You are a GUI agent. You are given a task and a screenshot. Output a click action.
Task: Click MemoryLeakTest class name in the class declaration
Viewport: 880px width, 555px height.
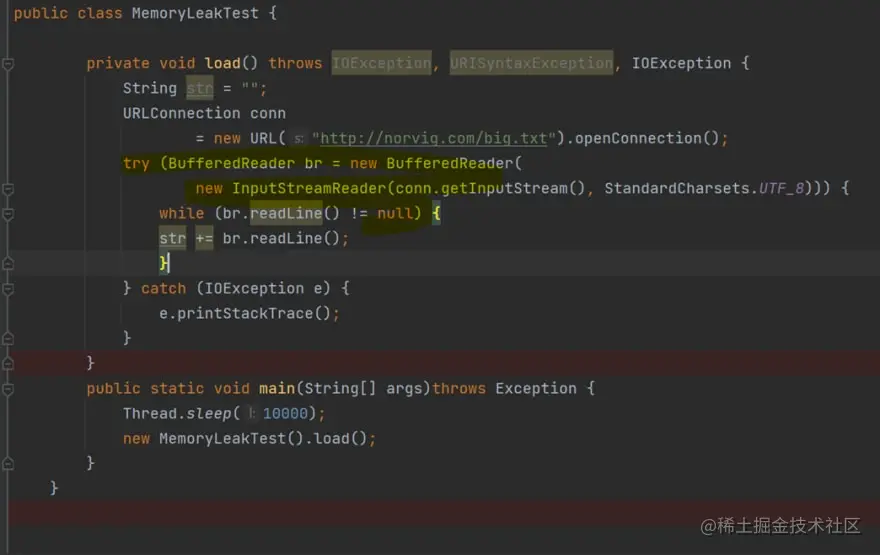[x=195, y=13]
